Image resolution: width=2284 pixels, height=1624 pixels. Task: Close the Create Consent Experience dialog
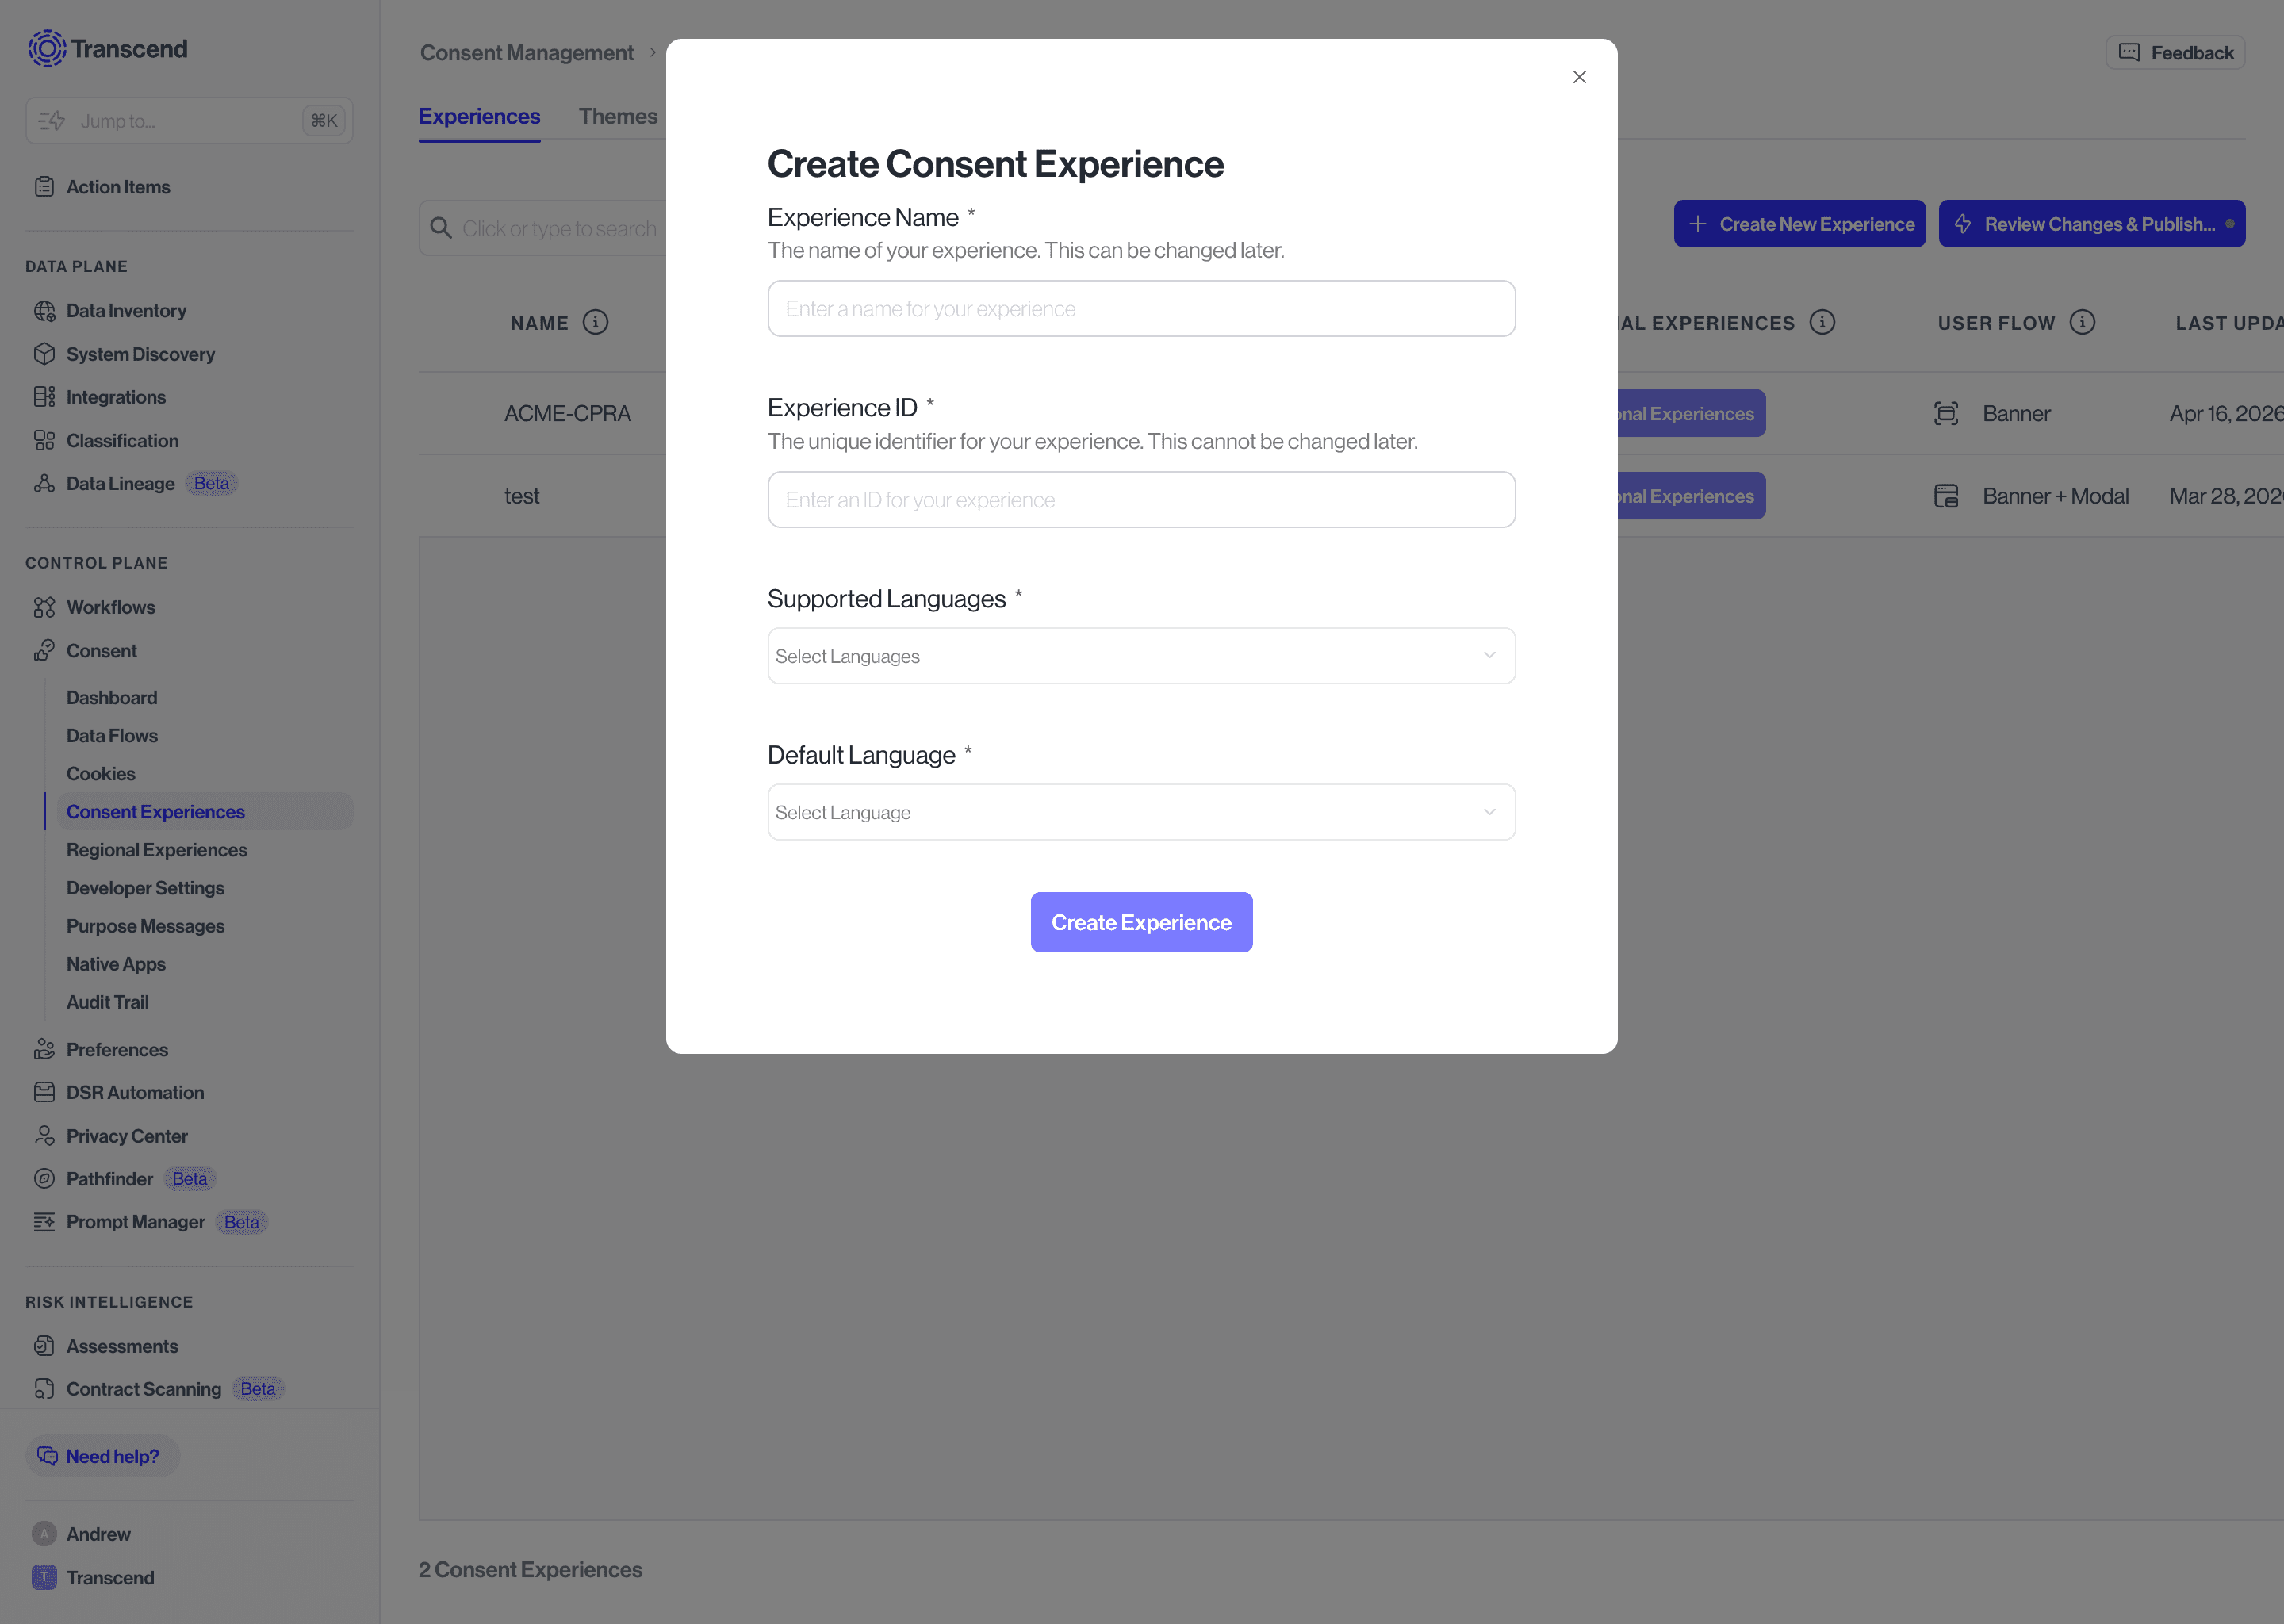(x=1579, y=77)
